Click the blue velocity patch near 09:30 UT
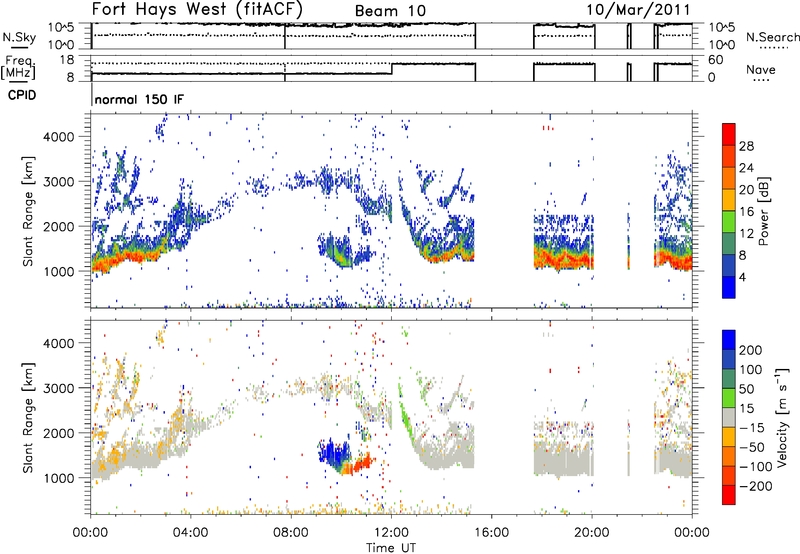The width and height of the screenshot is (800, 554). pos(334,453)
